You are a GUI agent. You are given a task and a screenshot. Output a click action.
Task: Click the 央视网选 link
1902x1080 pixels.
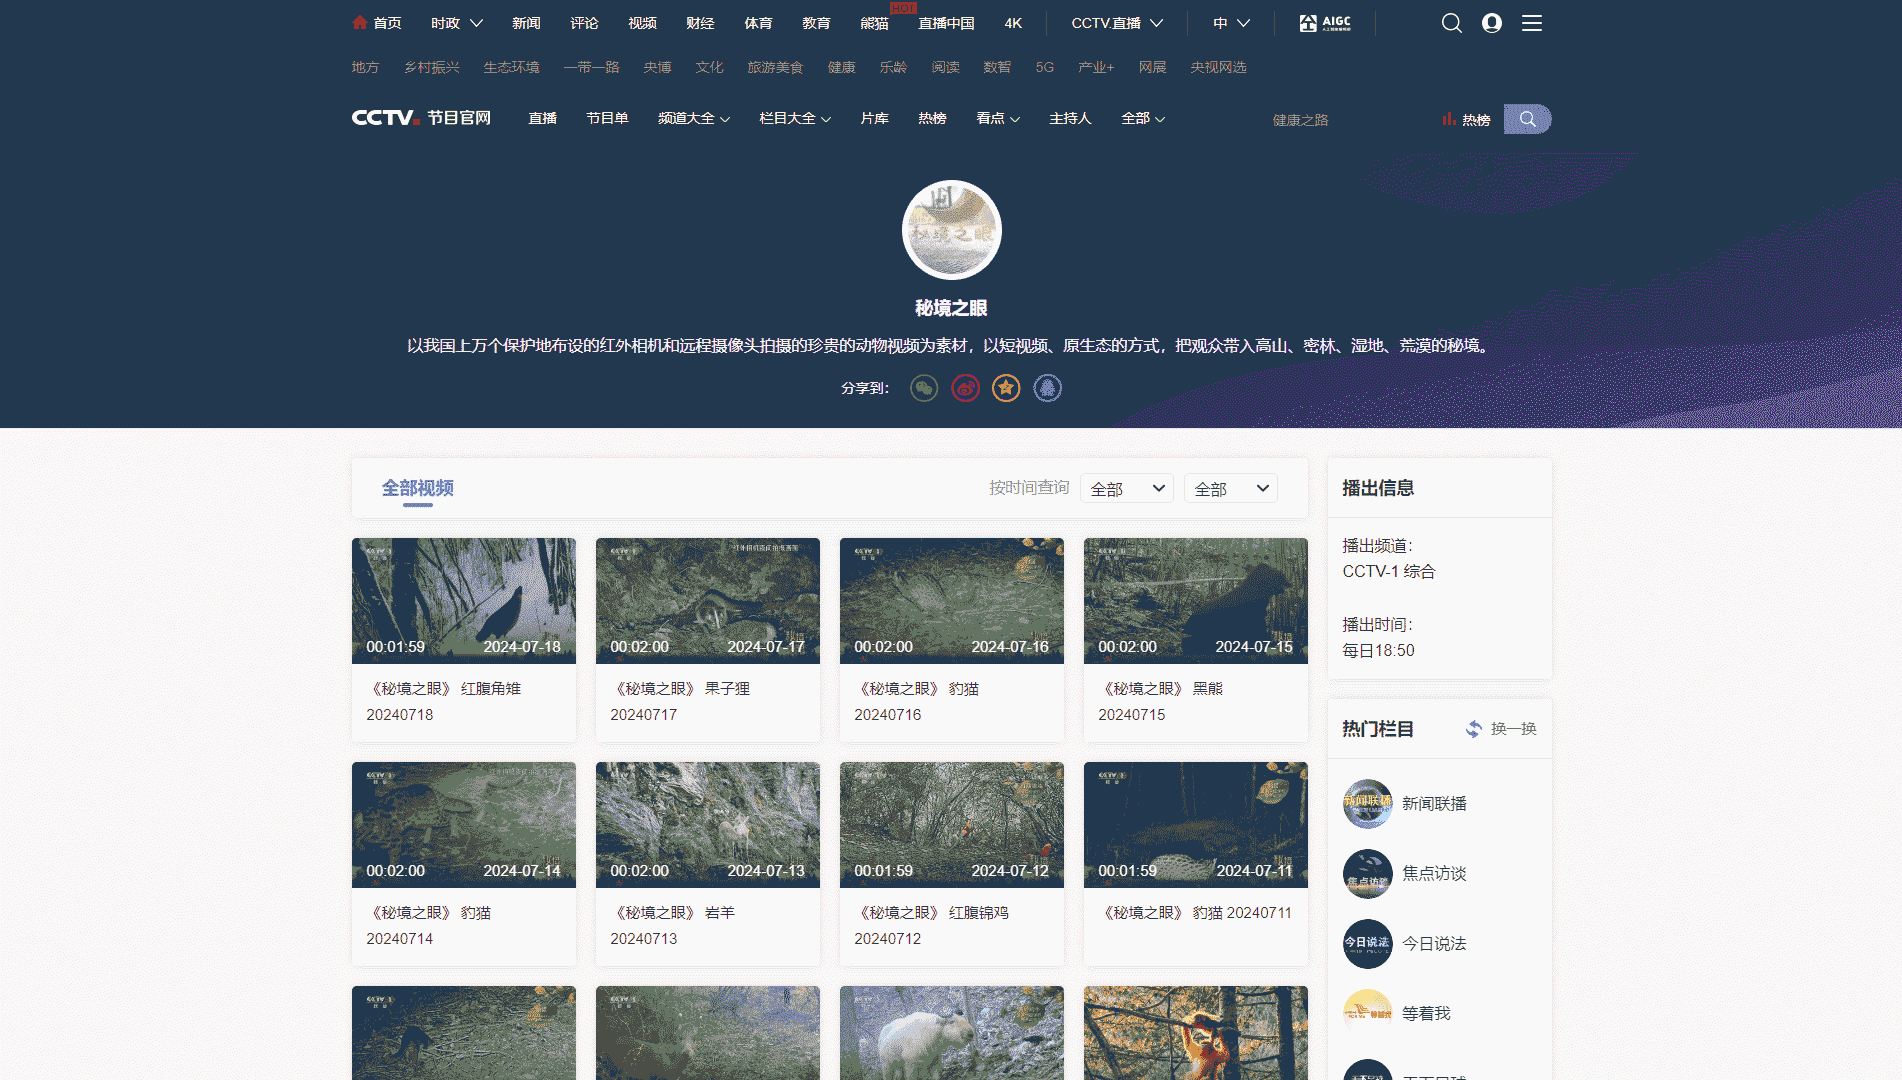[x=1218, y=67]
